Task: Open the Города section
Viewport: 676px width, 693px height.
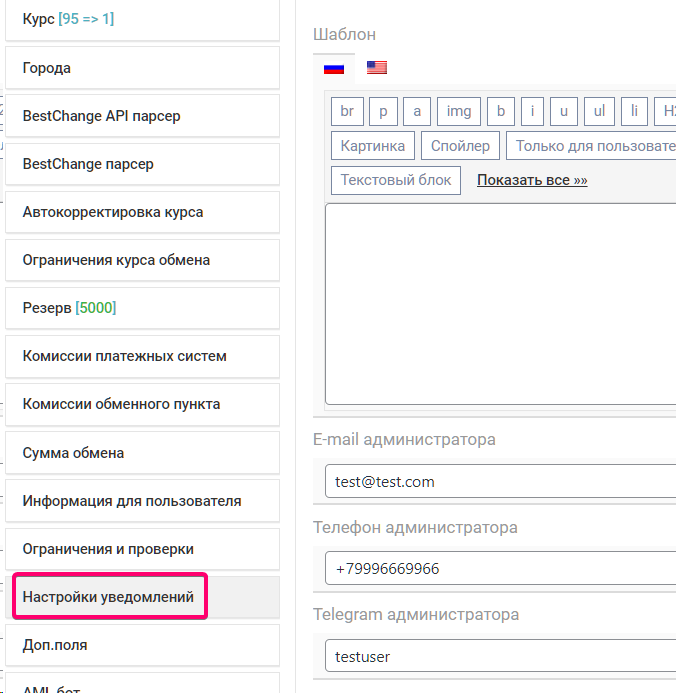Action: (x=142, y=69)
